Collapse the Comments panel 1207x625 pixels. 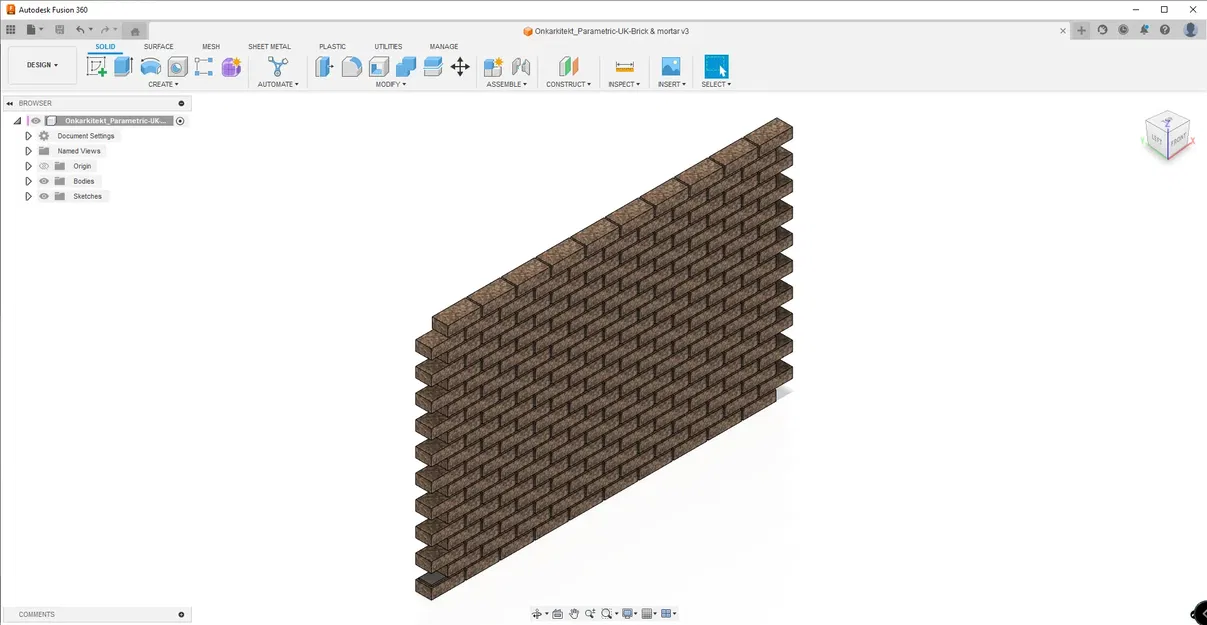(x=180, y=614)
